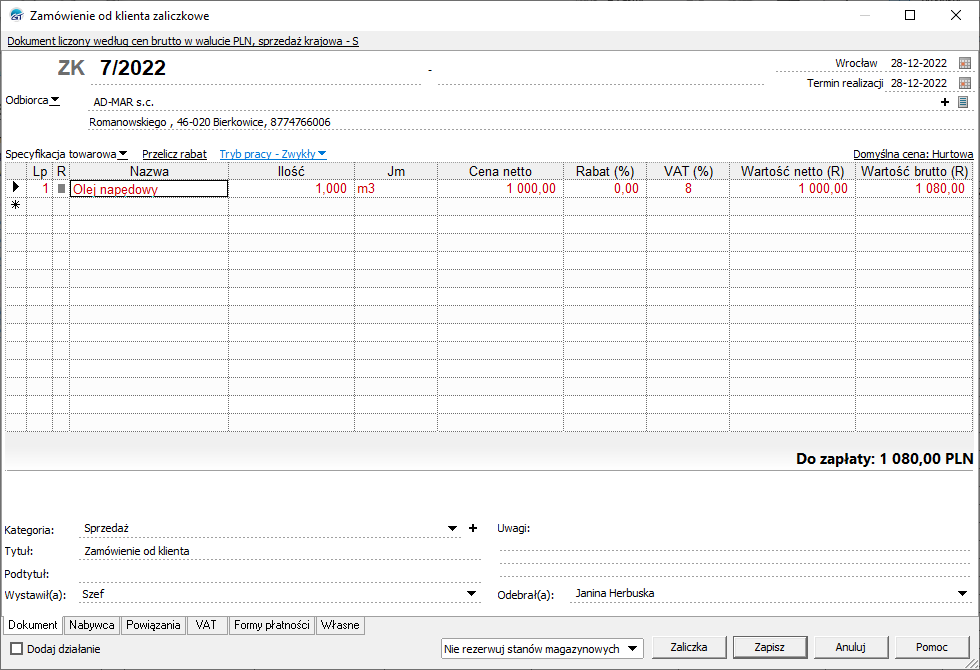This screenshot has height=670, width=980.
Task: Switch to VAT tab
Action: pyautogui.click(x=206, y=625)
